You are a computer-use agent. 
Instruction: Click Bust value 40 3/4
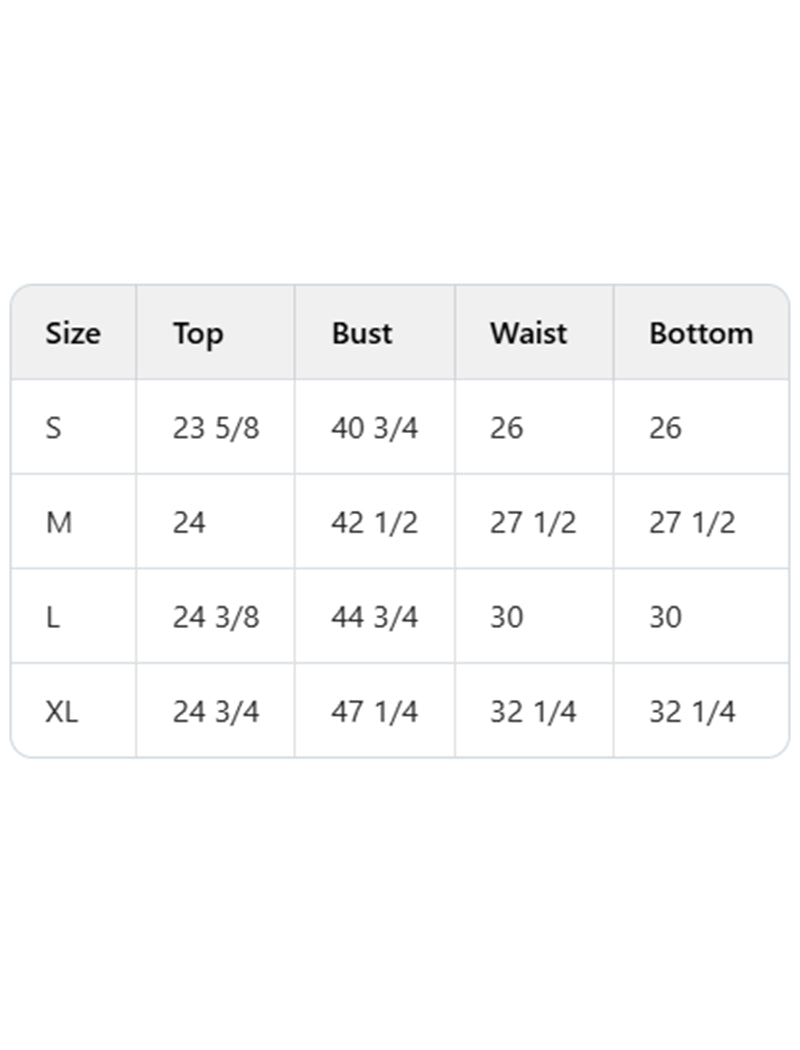(375, 428)
